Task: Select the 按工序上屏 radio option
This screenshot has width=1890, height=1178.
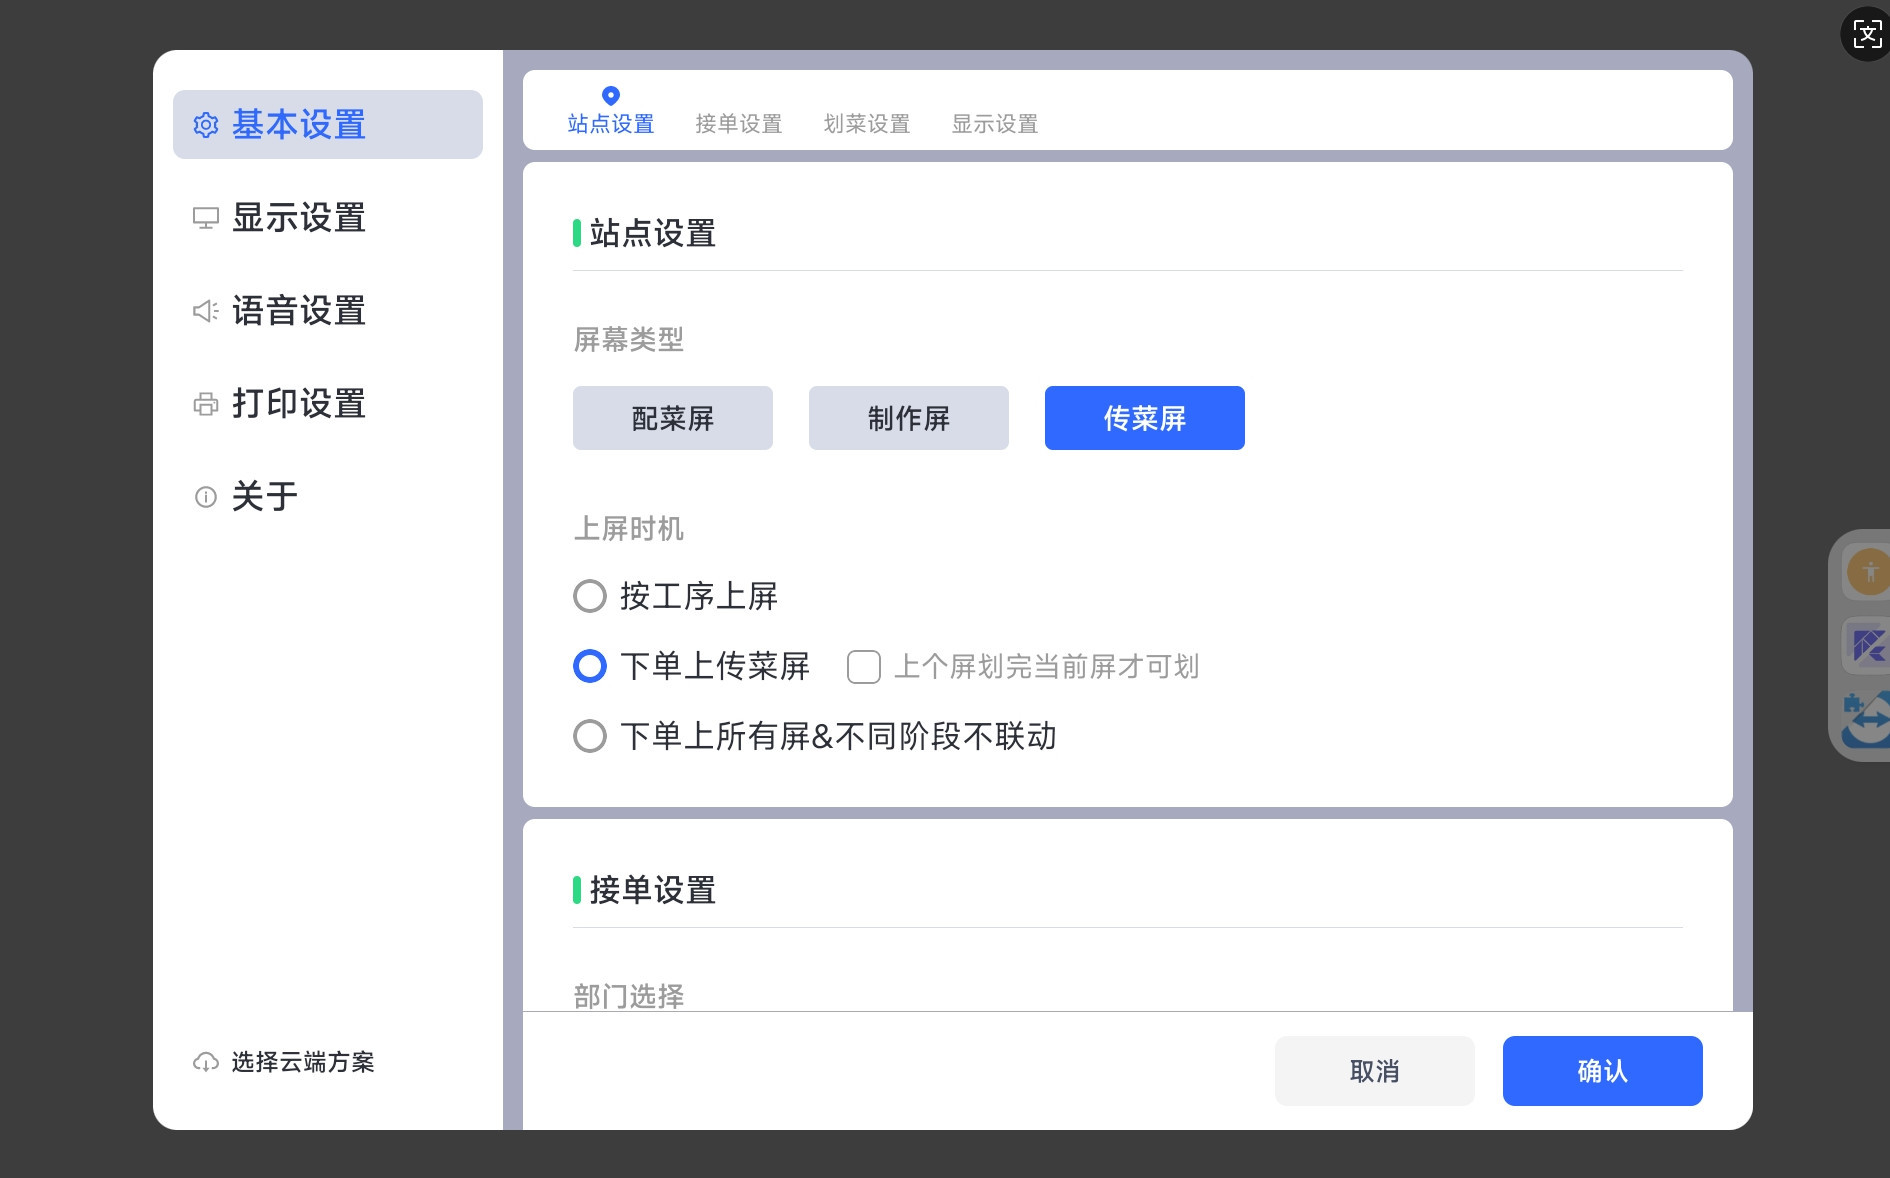Action: pos(590,597)
